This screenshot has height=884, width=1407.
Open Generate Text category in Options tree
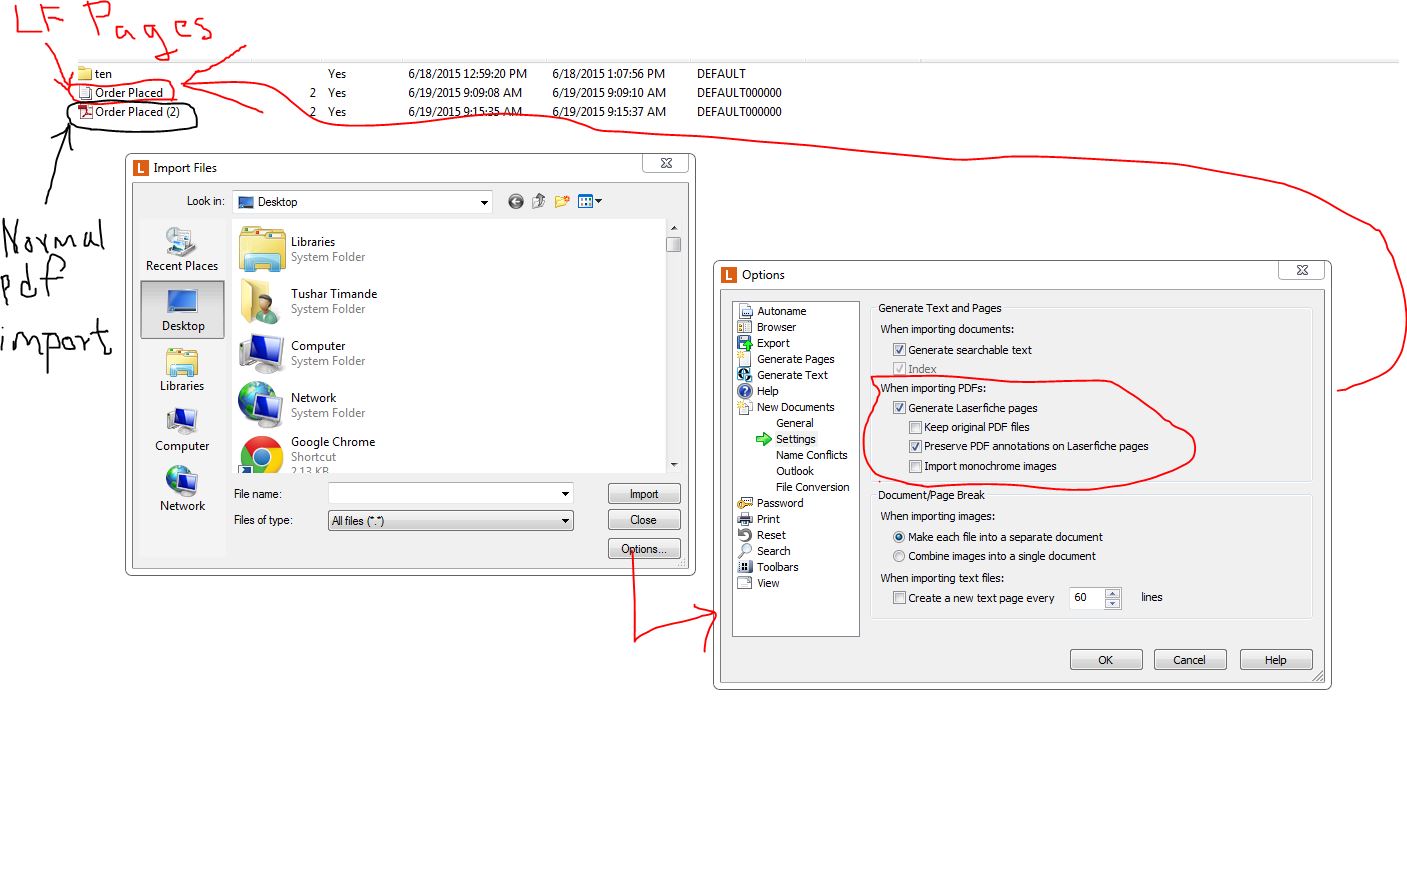pos(792,375)
